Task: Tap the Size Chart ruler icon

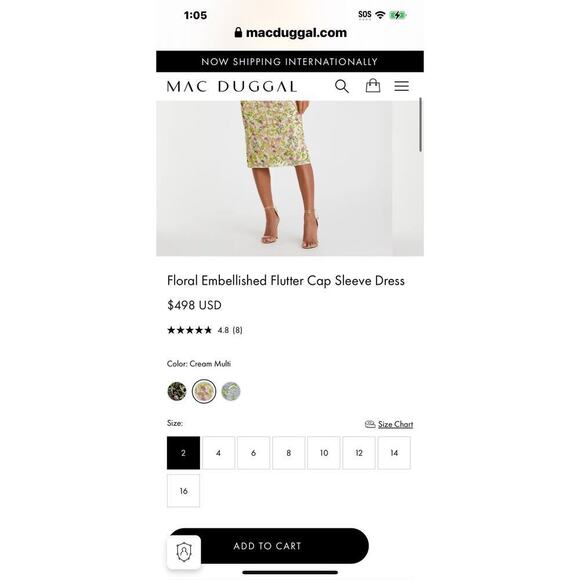Action: (x=370, y=424)
